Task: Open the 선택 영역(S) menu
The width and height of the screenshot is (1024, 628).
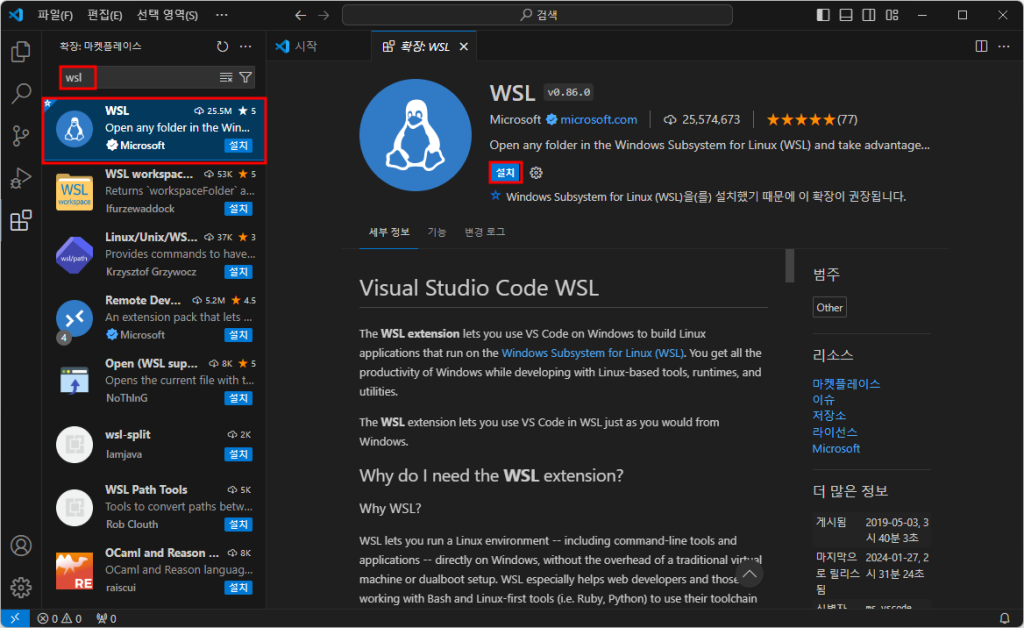Action: coord(167,15)
